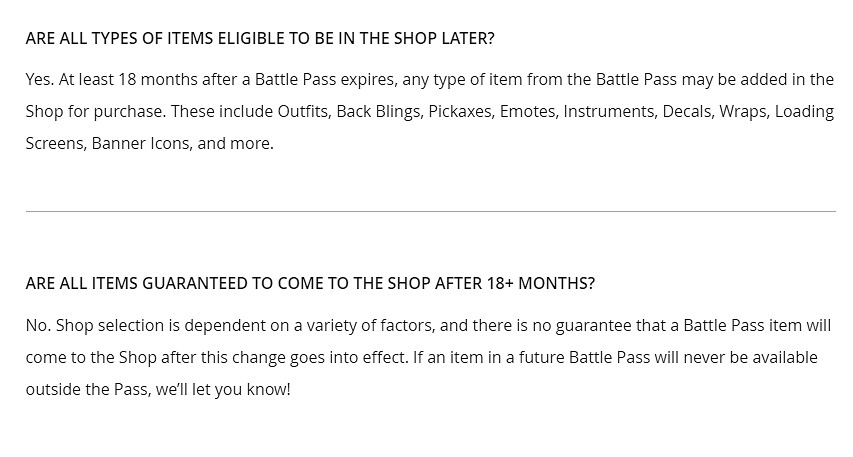Click the heading about items guaranteed after 18+ months
Viewport: 853px width, 457px height.
(x=310, y=283)
